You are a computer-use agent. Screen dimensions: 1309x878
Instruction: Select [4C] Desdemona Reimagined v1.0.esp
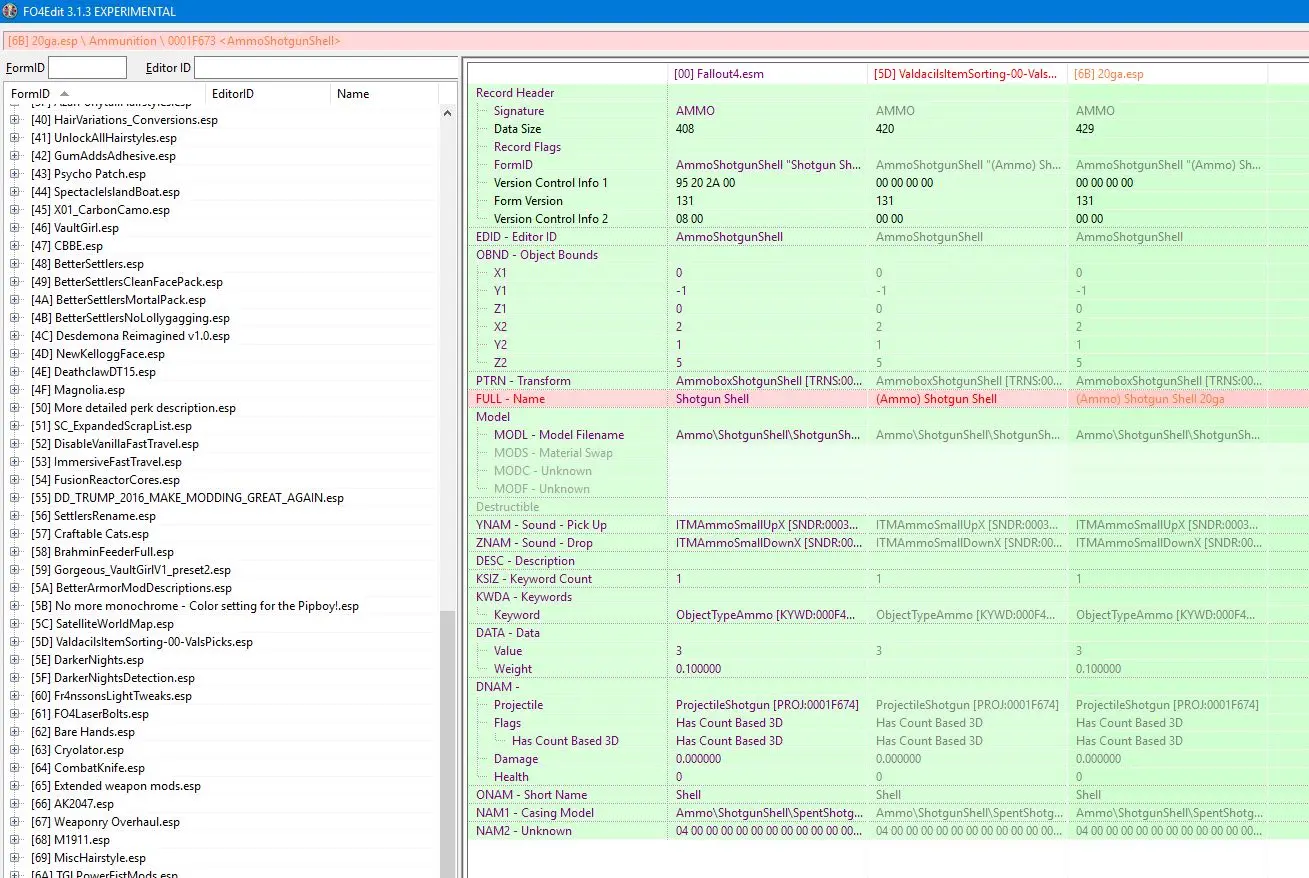point(130,336)
